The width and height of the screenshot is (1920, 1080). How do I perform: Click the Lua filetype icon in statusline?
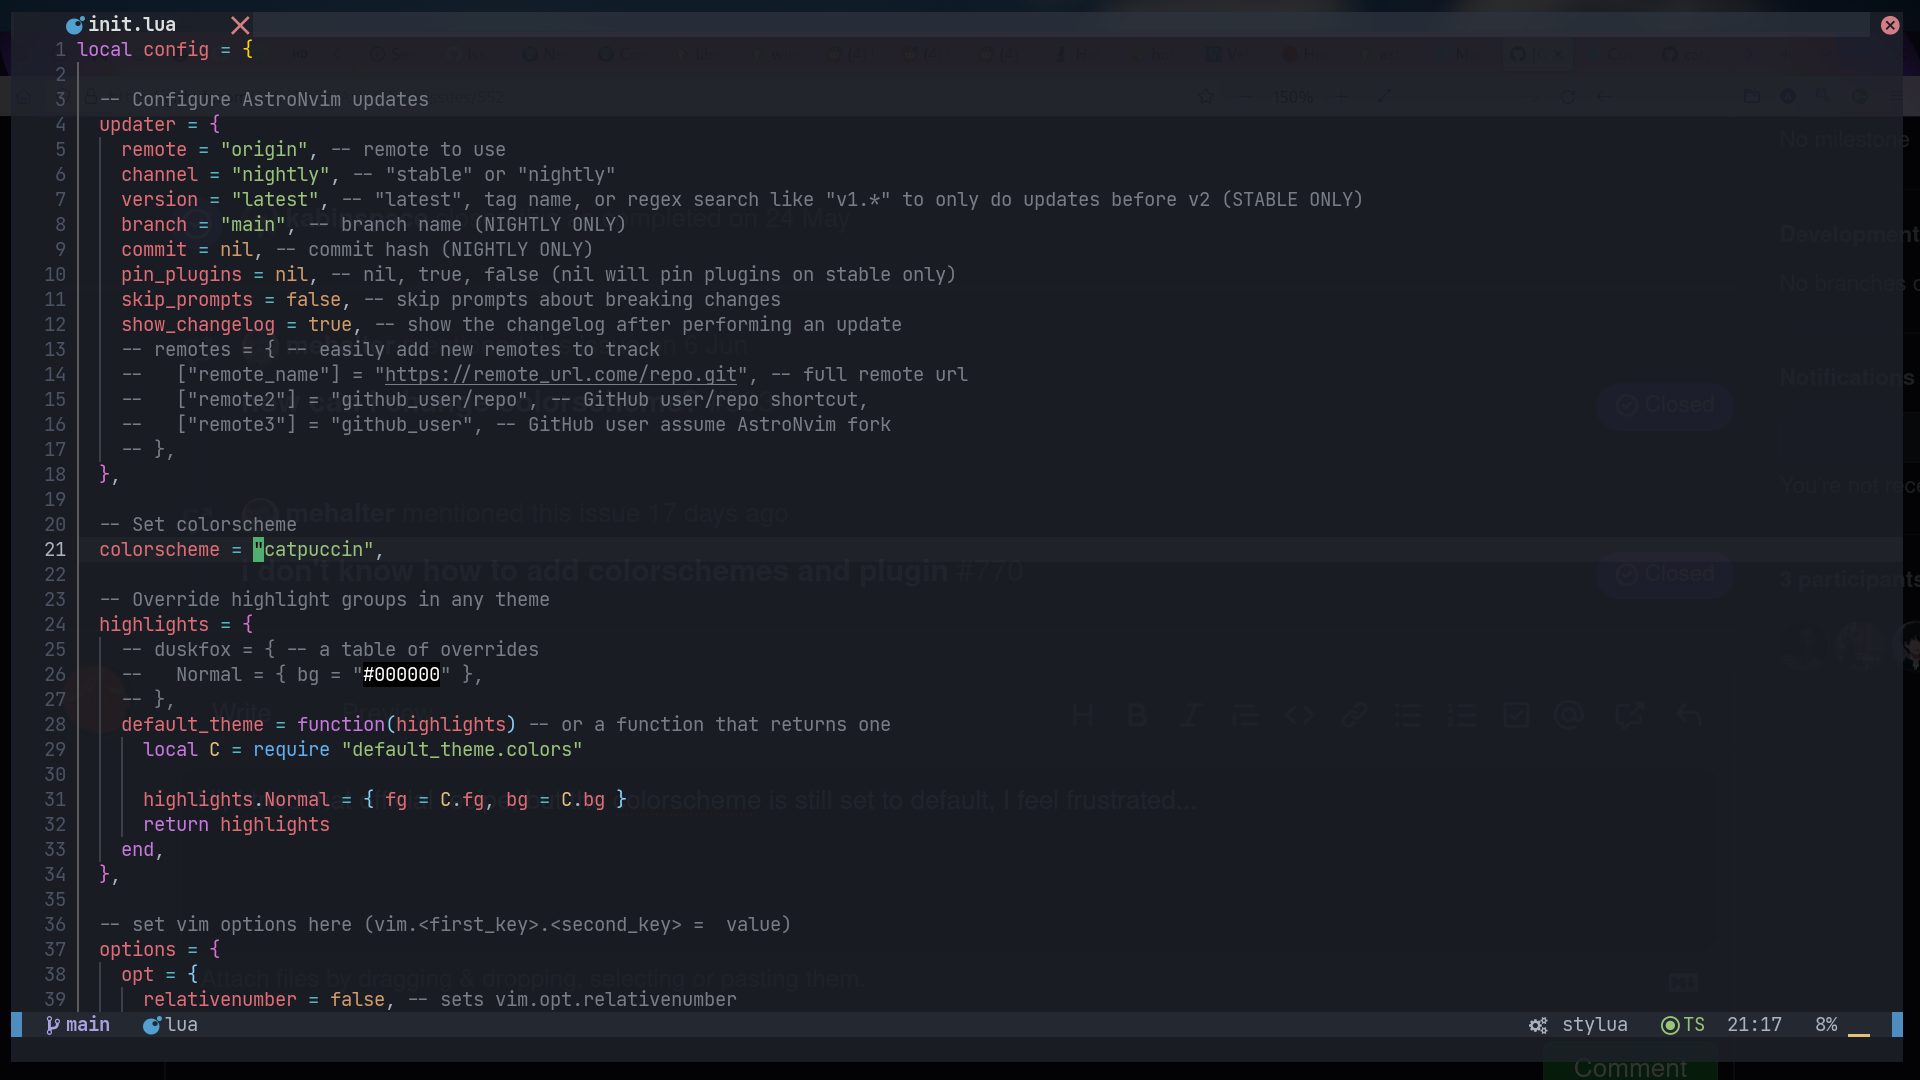(152, 1025)
